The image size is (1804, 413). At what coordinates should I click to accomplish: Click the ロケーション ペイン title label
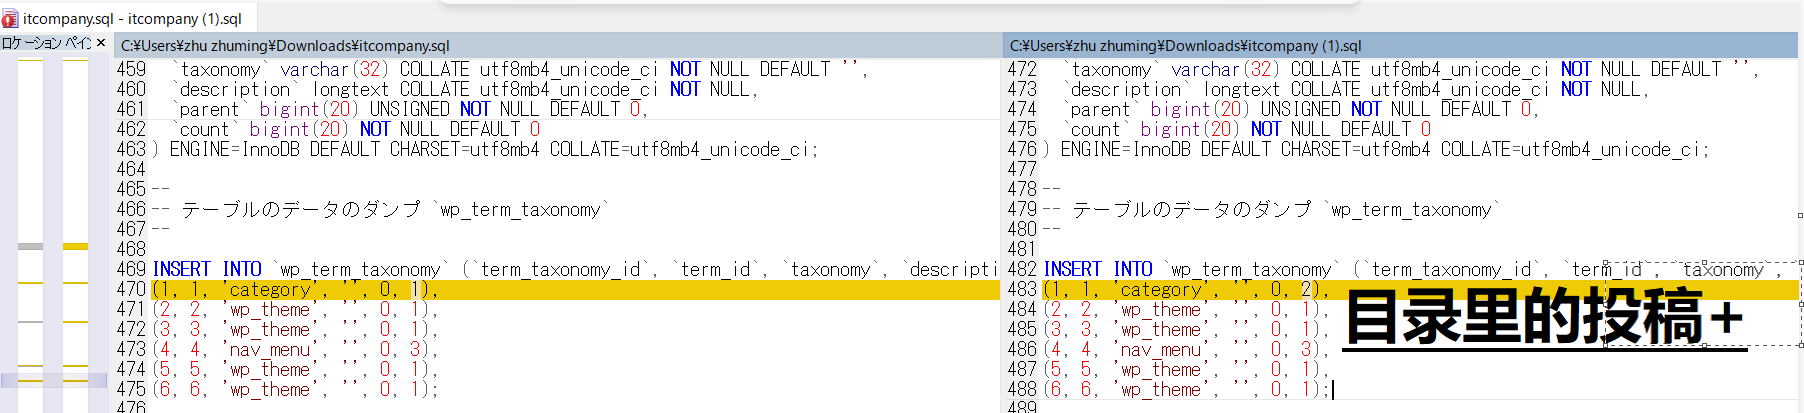[x=46, y=43]
